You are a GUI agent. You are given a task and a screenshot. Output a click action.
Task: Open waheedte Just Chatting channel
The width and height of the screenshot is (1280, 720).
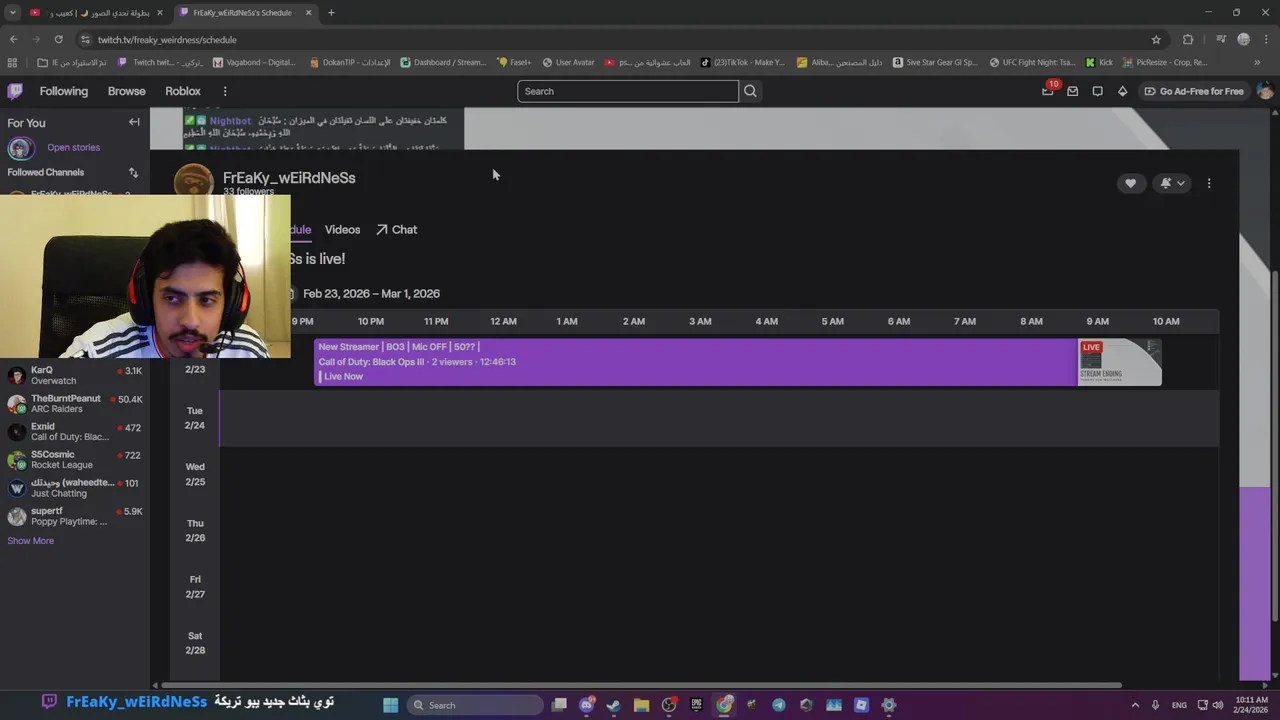point(75,488)
